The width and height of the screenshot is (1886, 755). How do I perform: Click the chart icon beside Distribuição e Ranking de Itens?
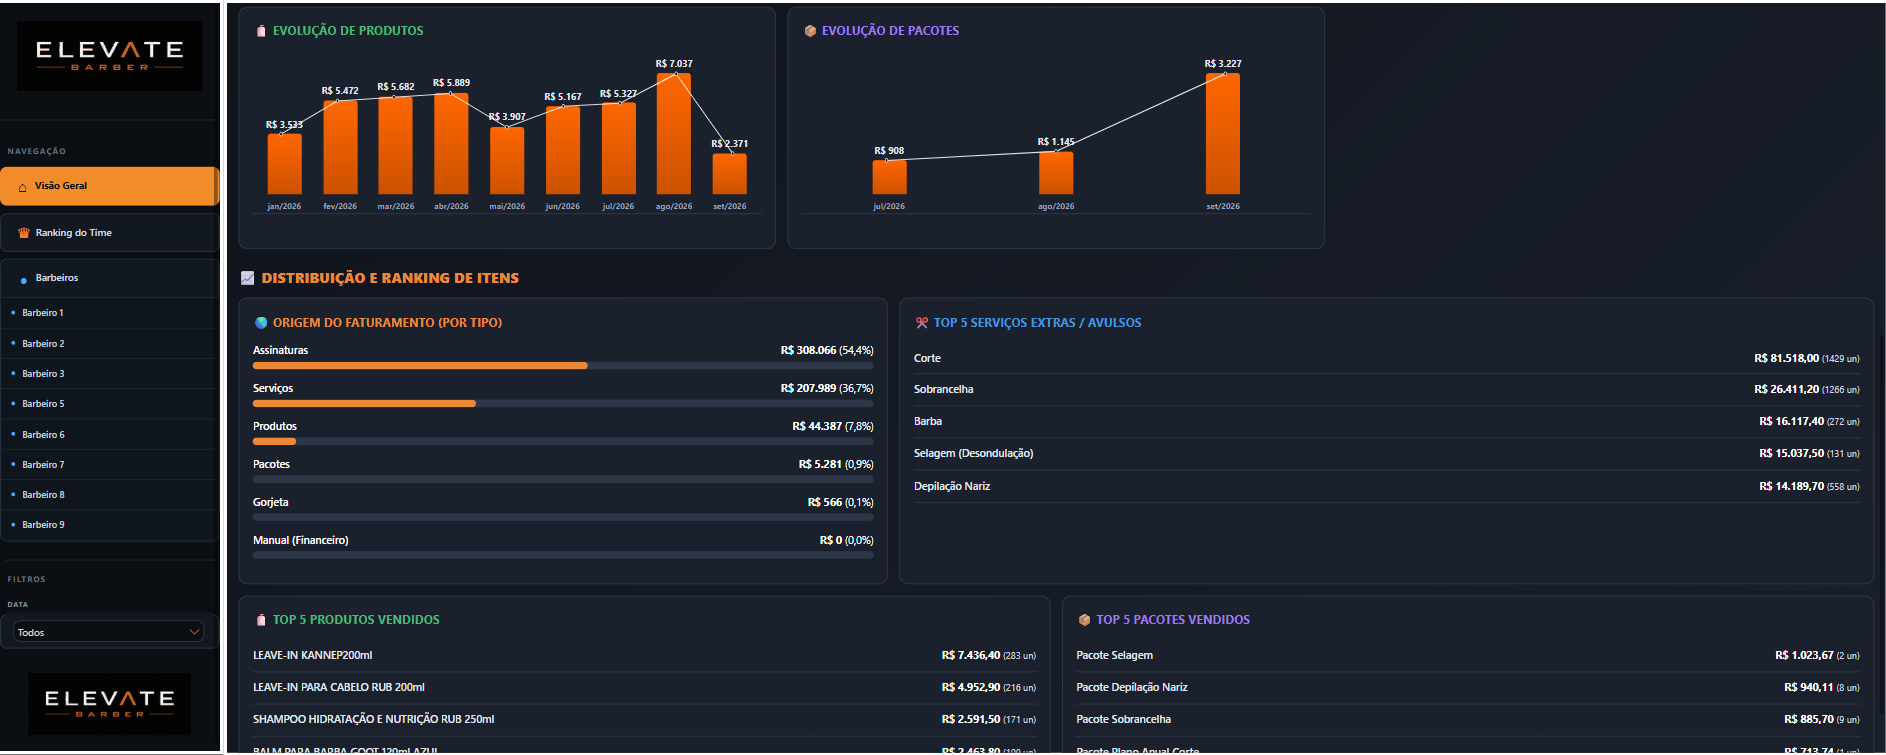click(x=248, y=278)
